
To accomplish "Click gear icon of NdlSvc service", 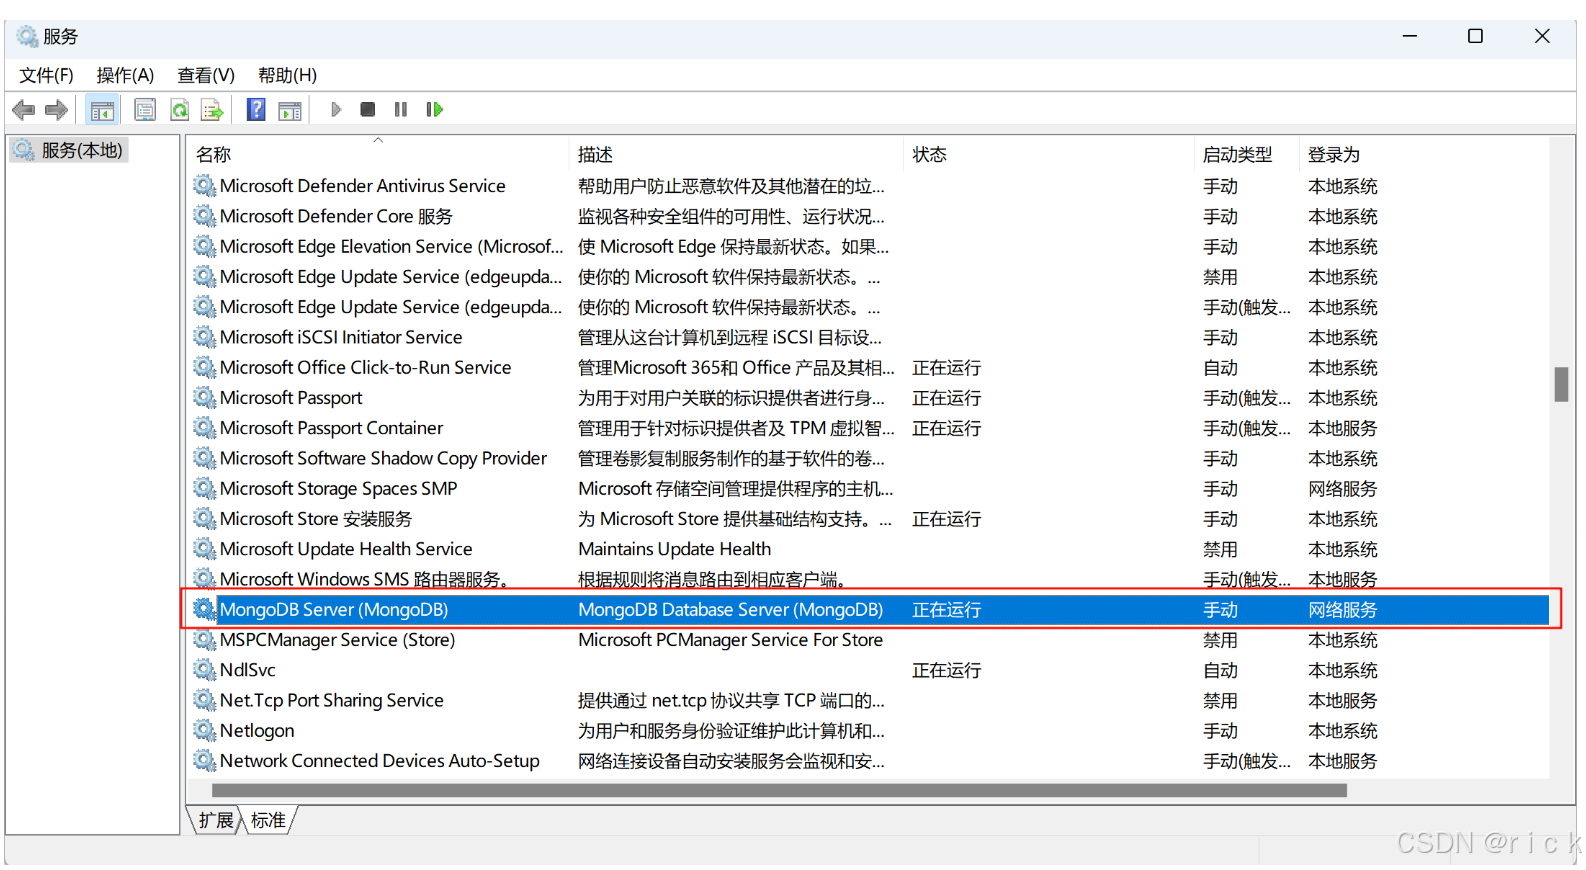I will click(205, 670).
